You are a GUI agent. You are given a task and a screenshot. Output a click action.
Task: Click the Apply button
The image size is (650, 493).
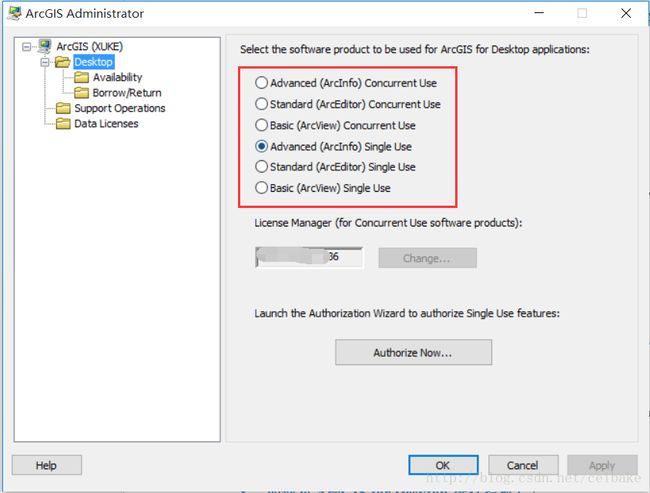coord(602,465)
